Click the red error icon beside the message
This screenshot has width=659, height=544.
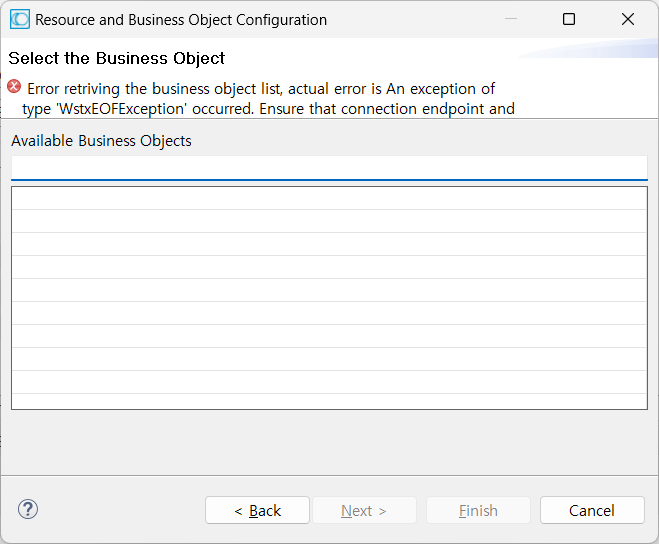(14, 88)
